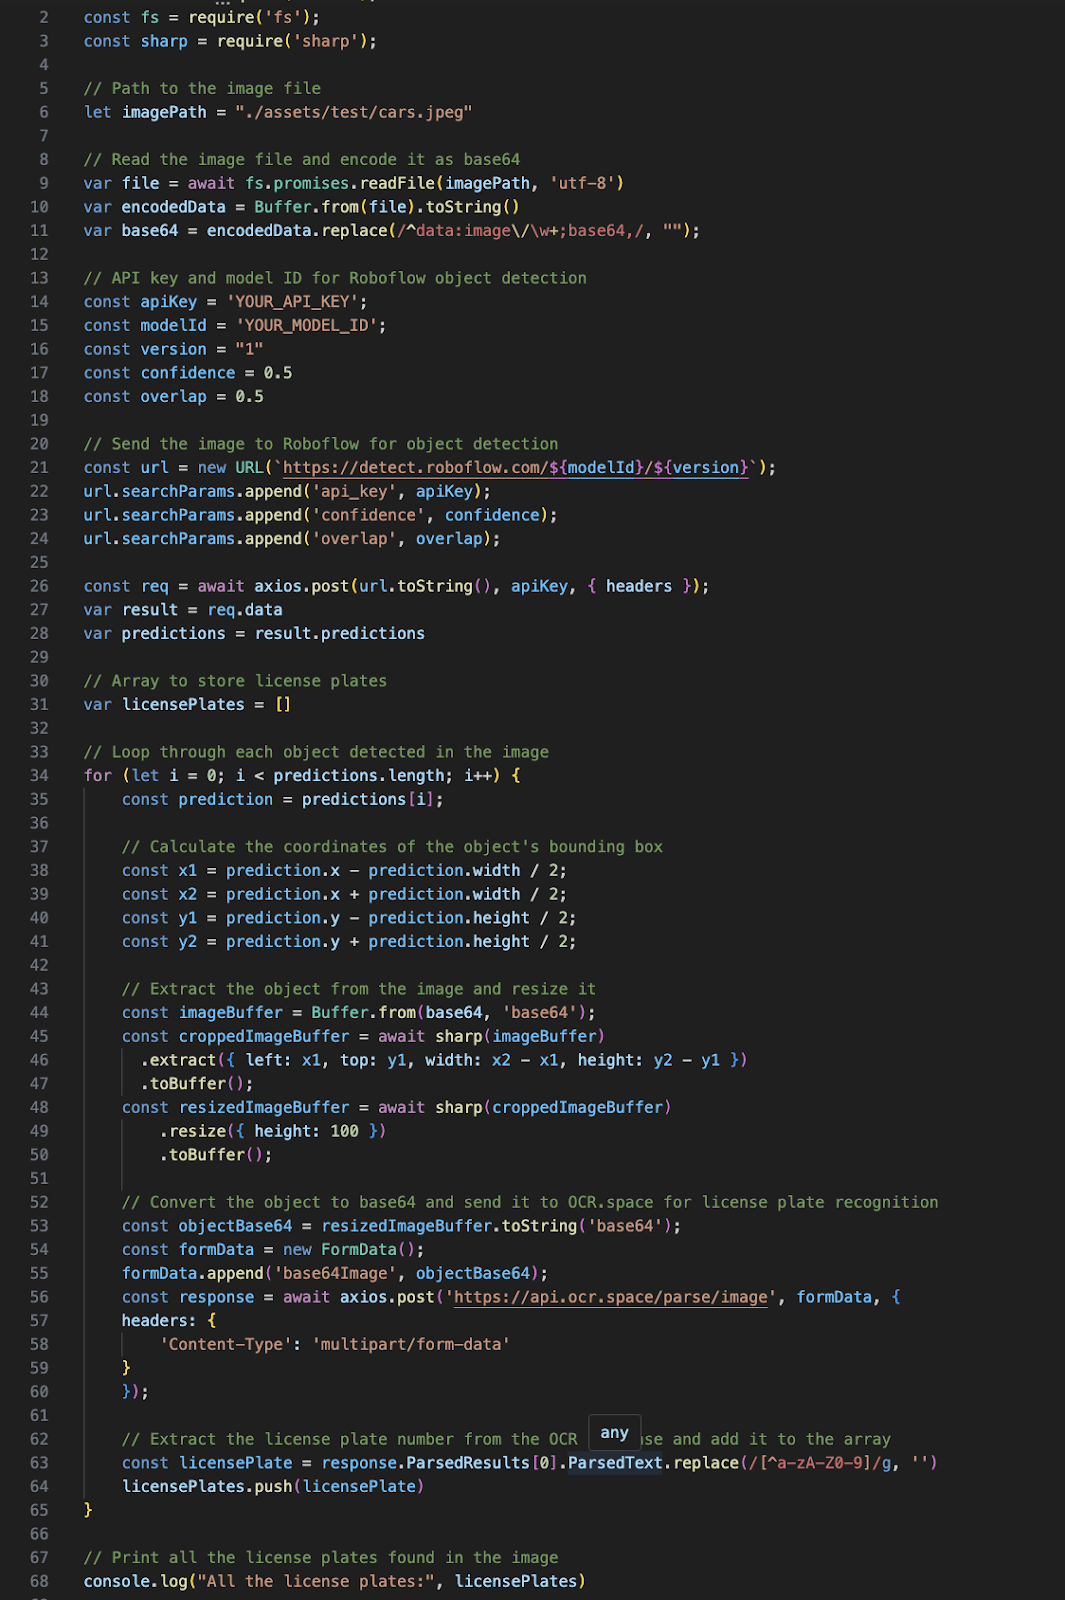The width and height of the screenshot is (1065, 1600).
Task: Click 'overlap' string argument on line 24
Action: [x=354, y=539]
